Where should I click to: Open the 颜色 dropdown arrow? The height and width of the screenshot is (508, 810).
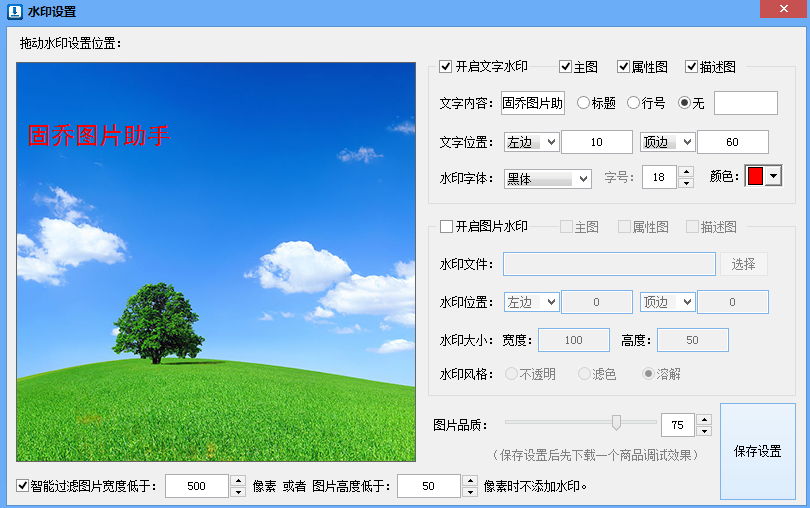pyautogui.click(x=773, y=176)
